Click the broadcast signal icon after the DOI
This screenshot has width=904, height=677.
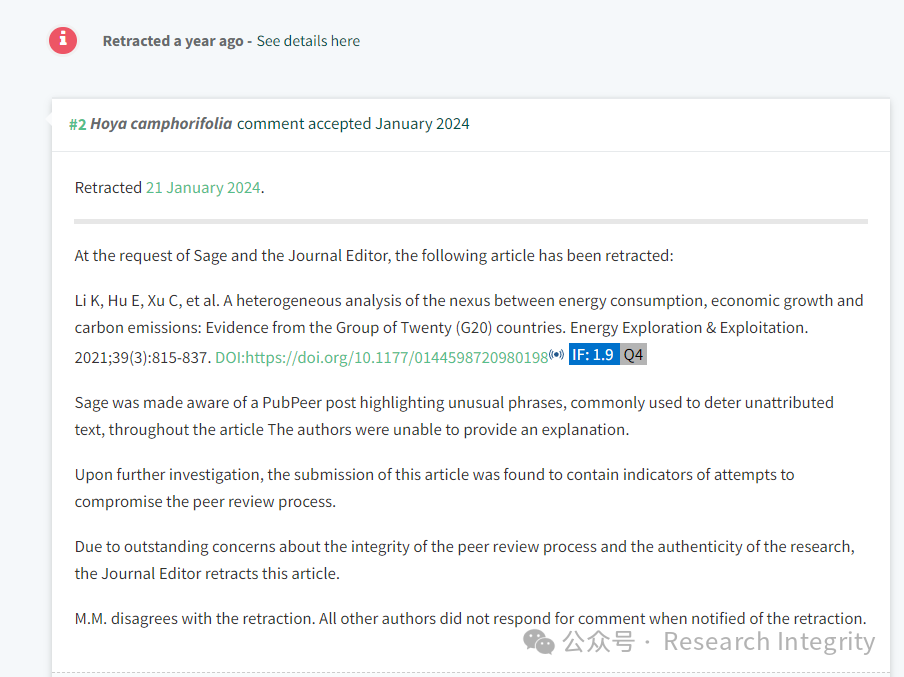pos(557,355)
